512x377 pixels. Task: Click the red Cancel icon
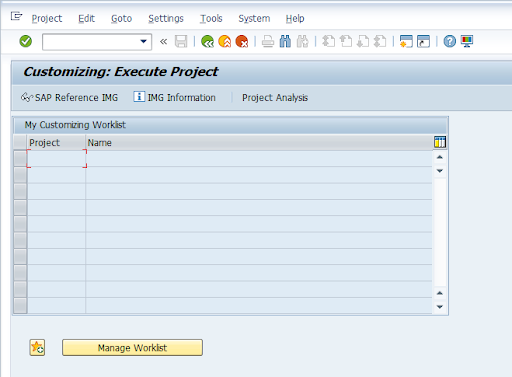[x=242, y=42]
